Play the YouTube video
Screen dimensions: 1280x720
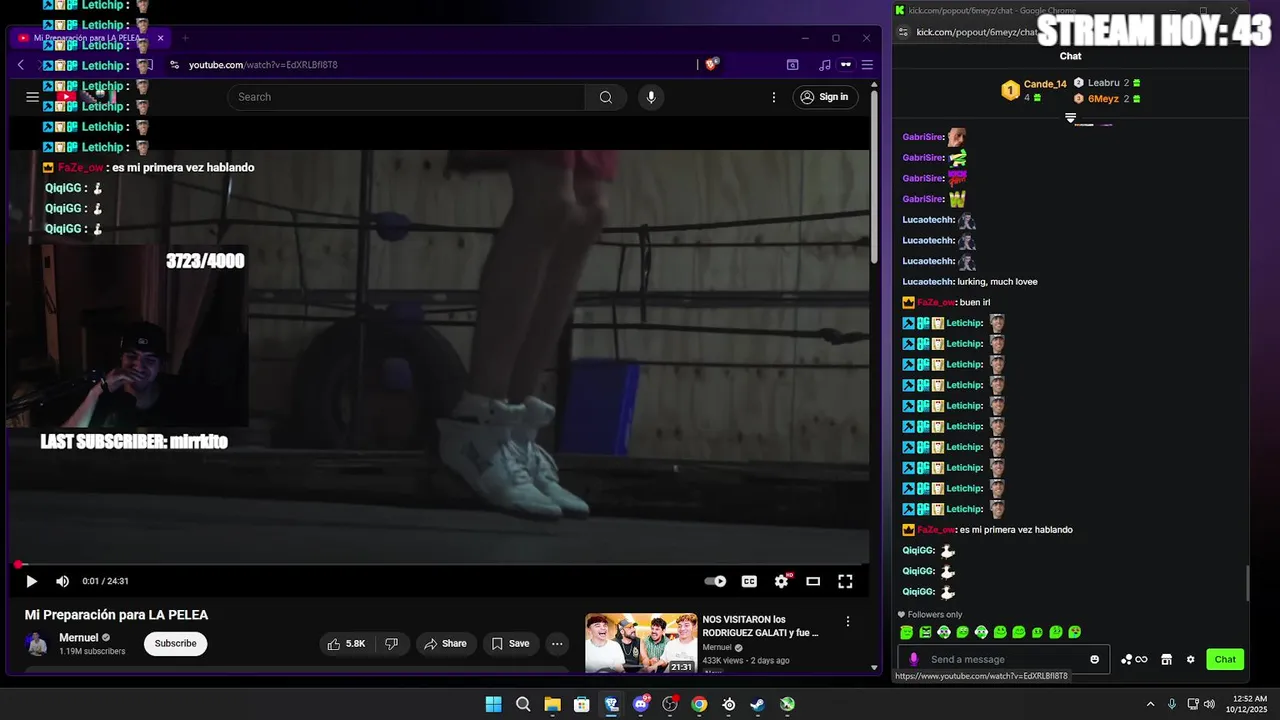coord(31,581)
